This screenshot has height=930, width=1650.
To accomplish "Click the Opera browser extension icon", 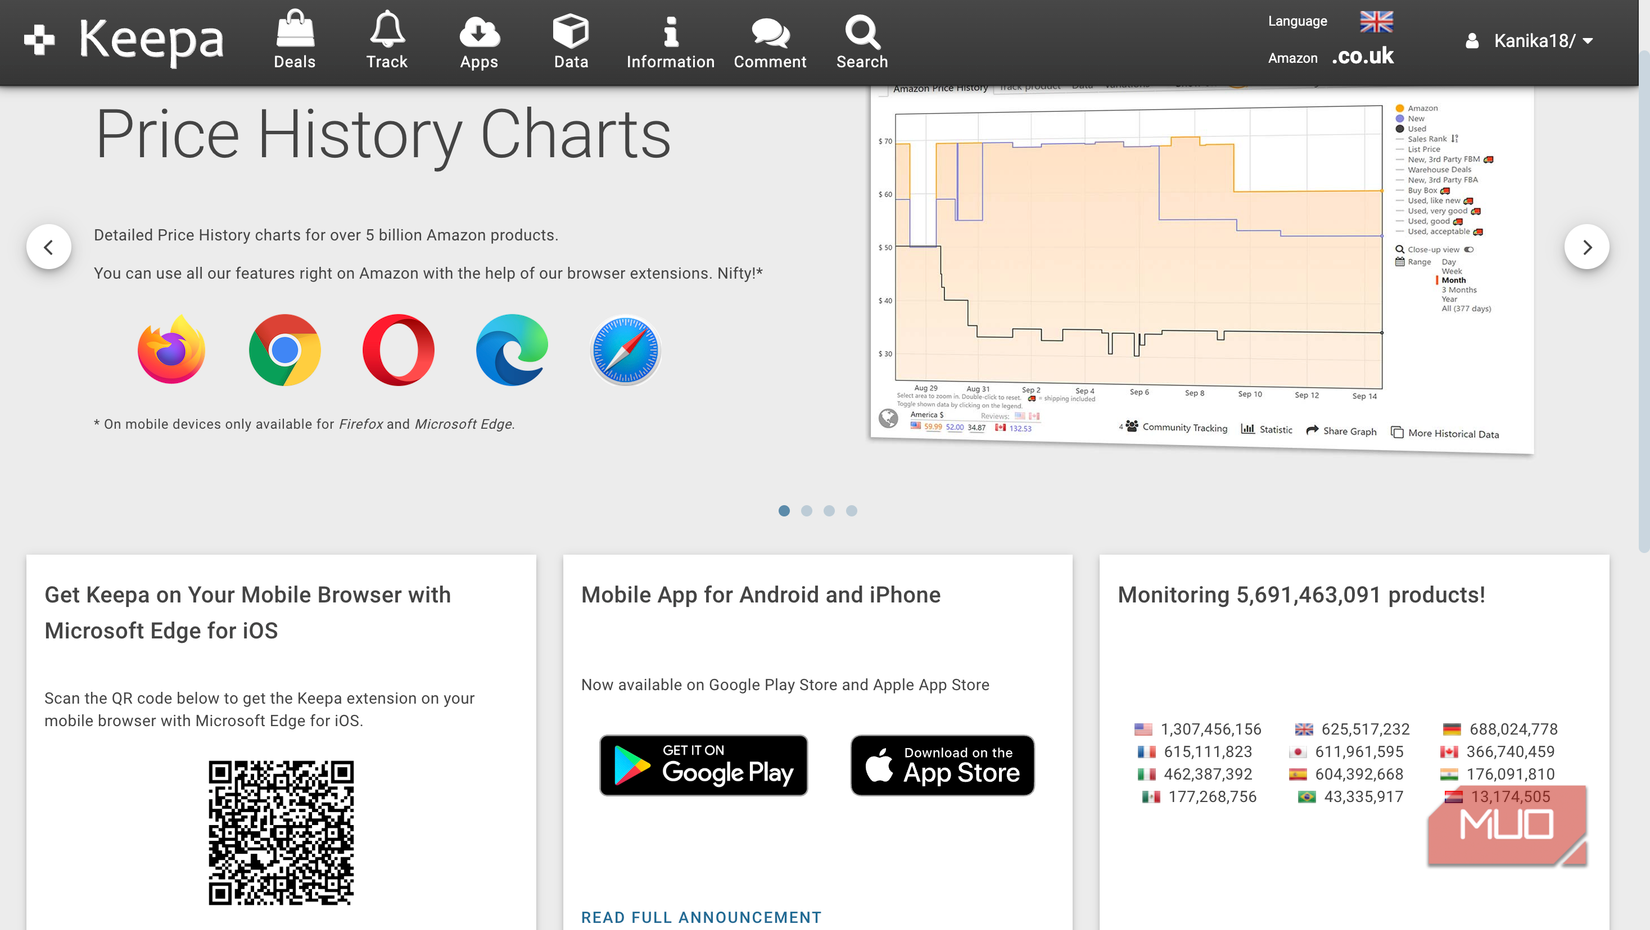I will coord(398,350).
